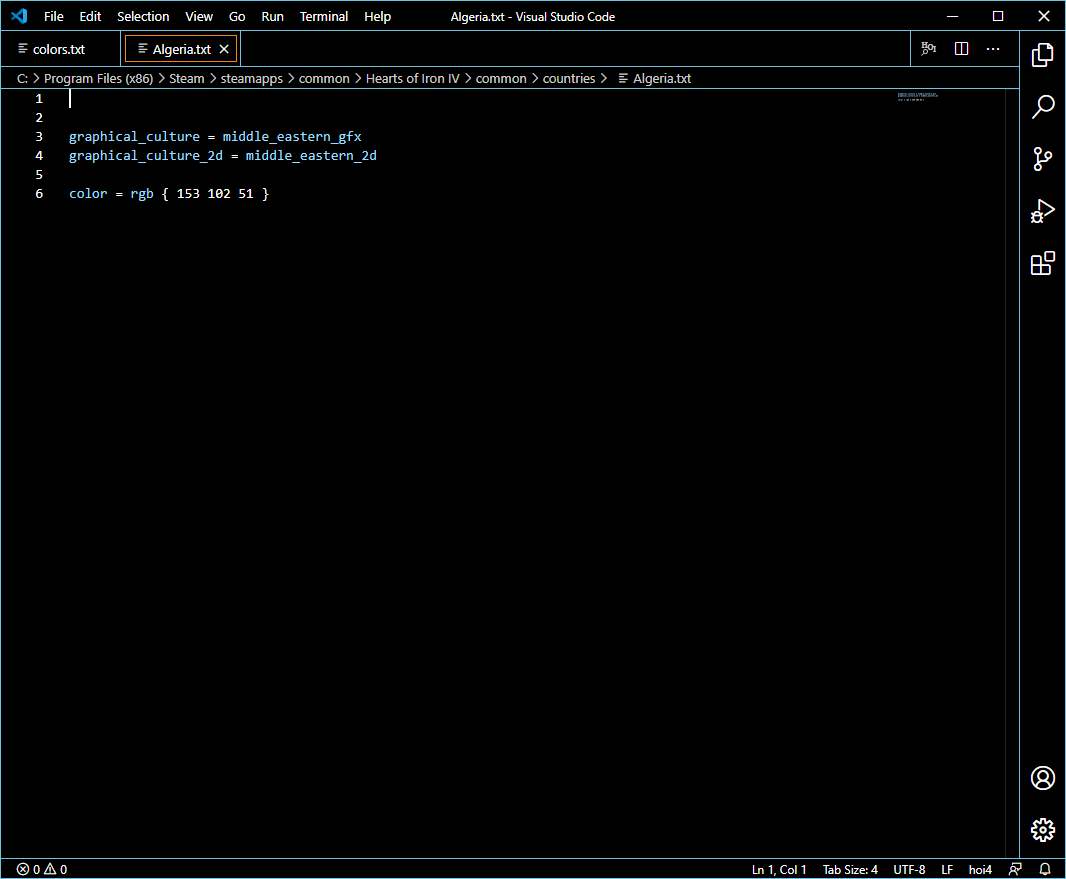Screen dimensions: 1066x879
Task: Click the VS Code logo icon
Action: tap(20, 16)
